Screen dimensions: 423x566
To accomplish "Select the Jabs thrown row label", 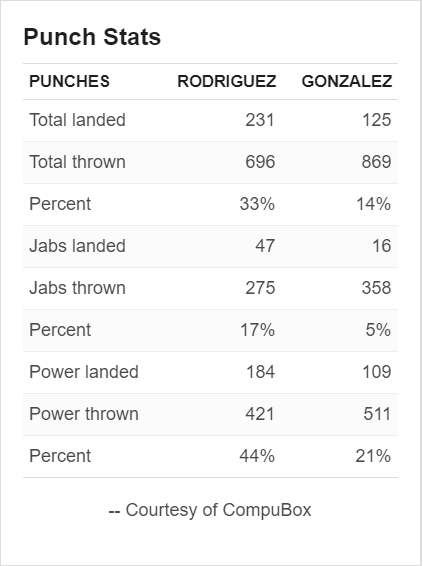I will [77, 288].
